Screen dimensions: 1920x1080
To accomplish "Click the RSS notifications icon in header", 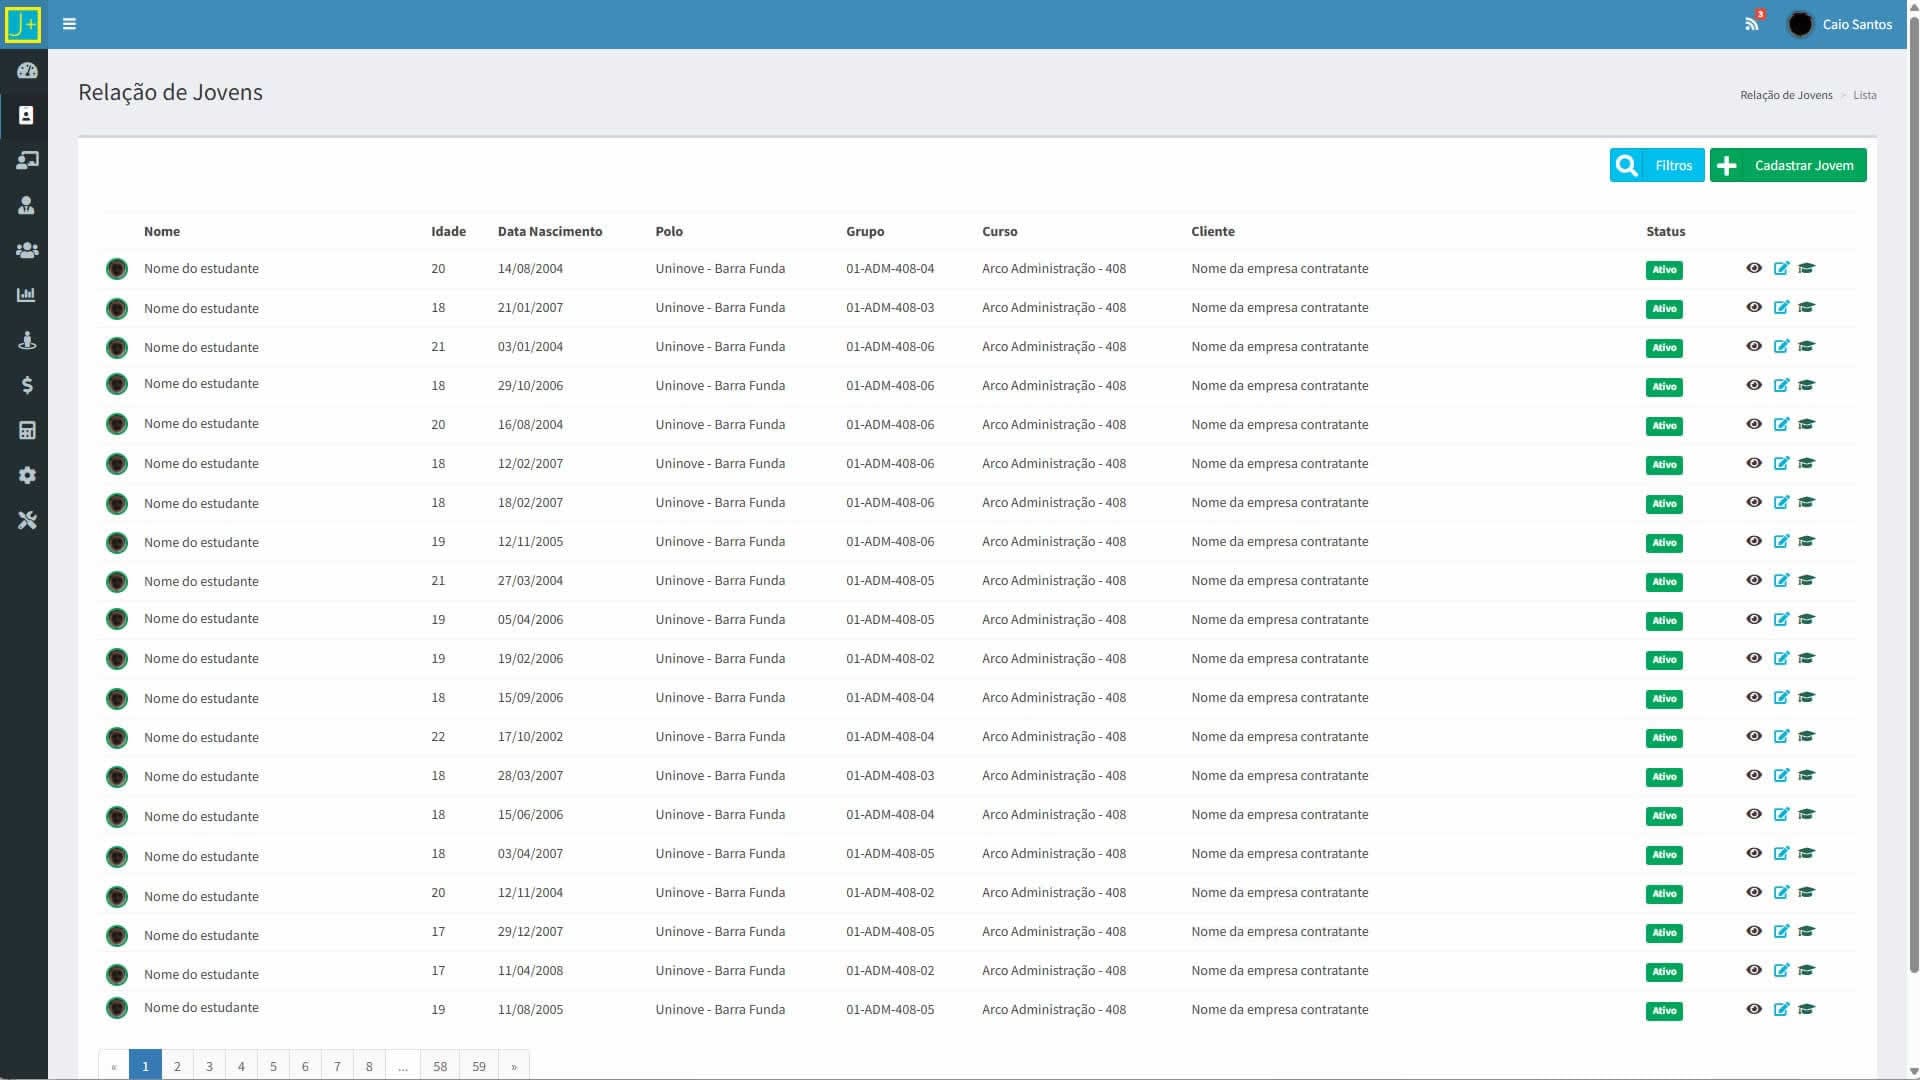I will pos(1751,24).
